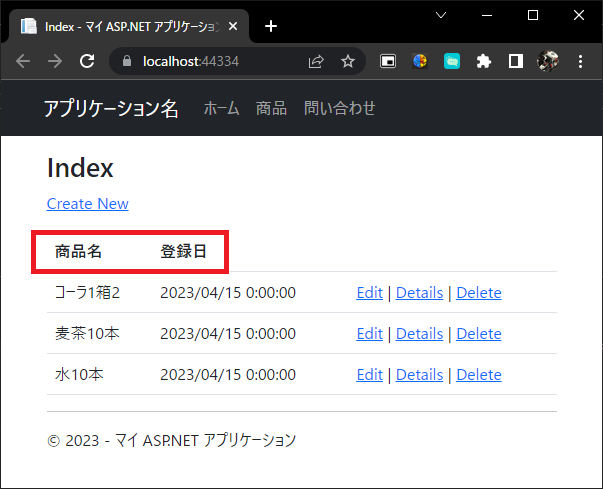Image resolution: width=603 pixels, height=489 pixels.
Task: Open Details for 水10本
Action: pos(420,375)
